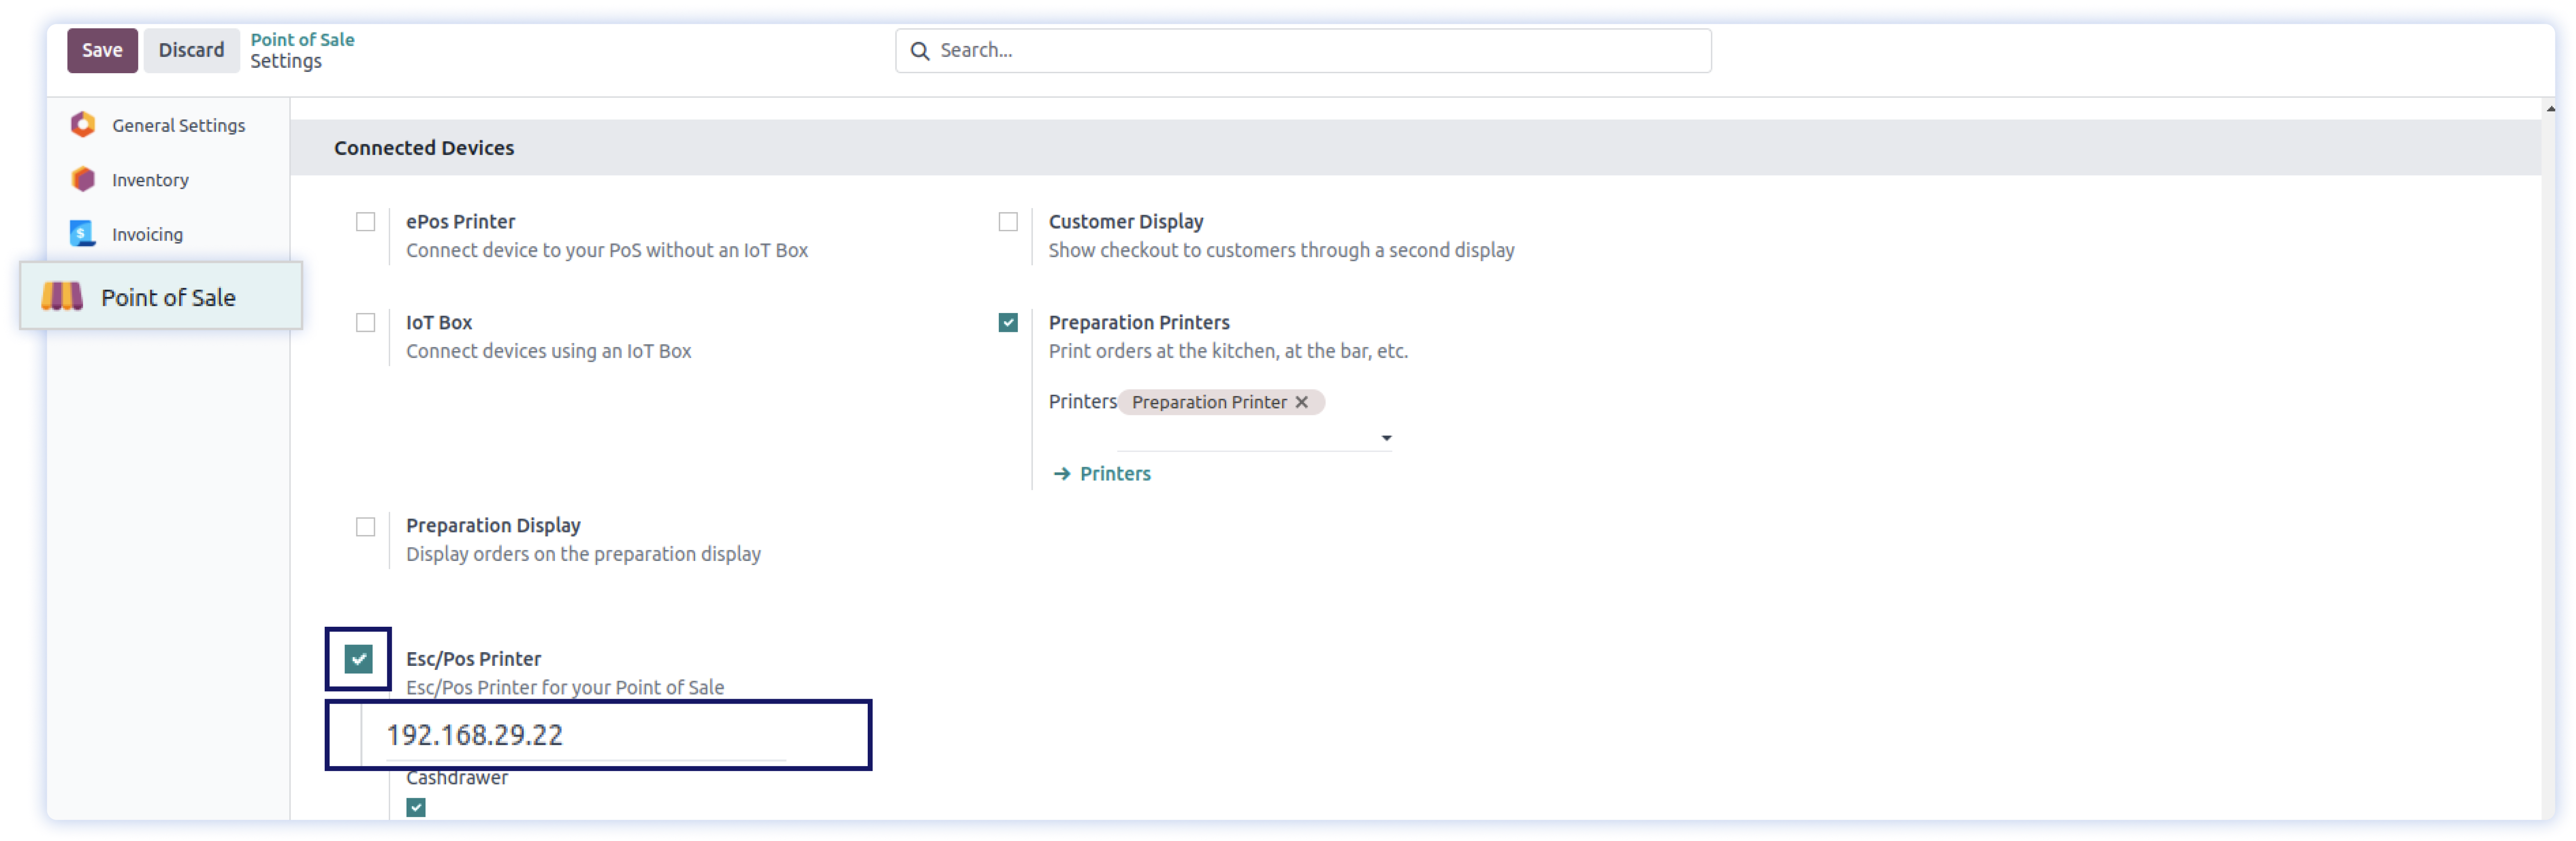Open Invoicing settings in the sidebar
Viewport: 2576px width, 841px height.
point(168,234)
